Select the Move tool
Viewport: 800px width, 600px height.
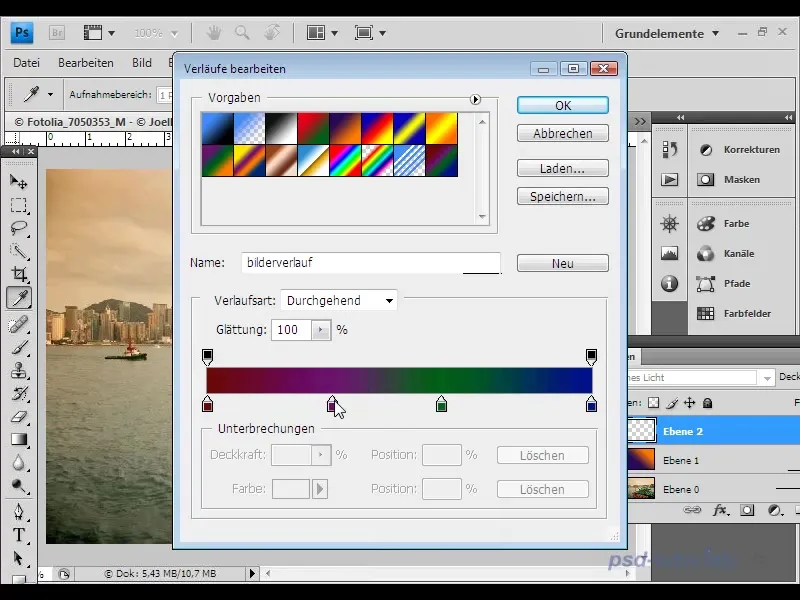click(x=19, y=182)
